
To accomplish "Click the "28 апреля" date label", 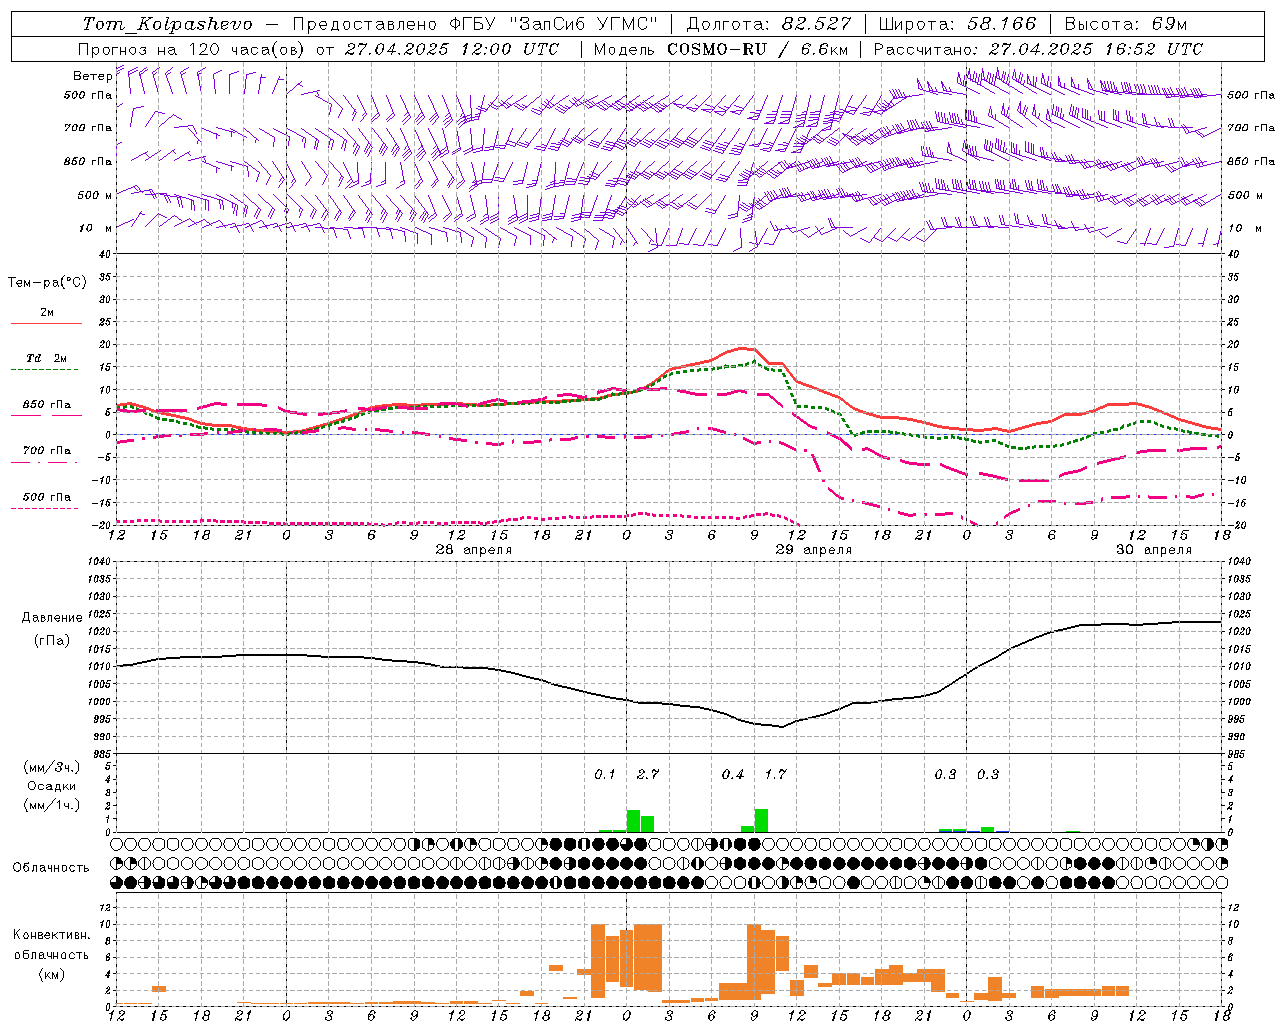I will tap(474, 550).
